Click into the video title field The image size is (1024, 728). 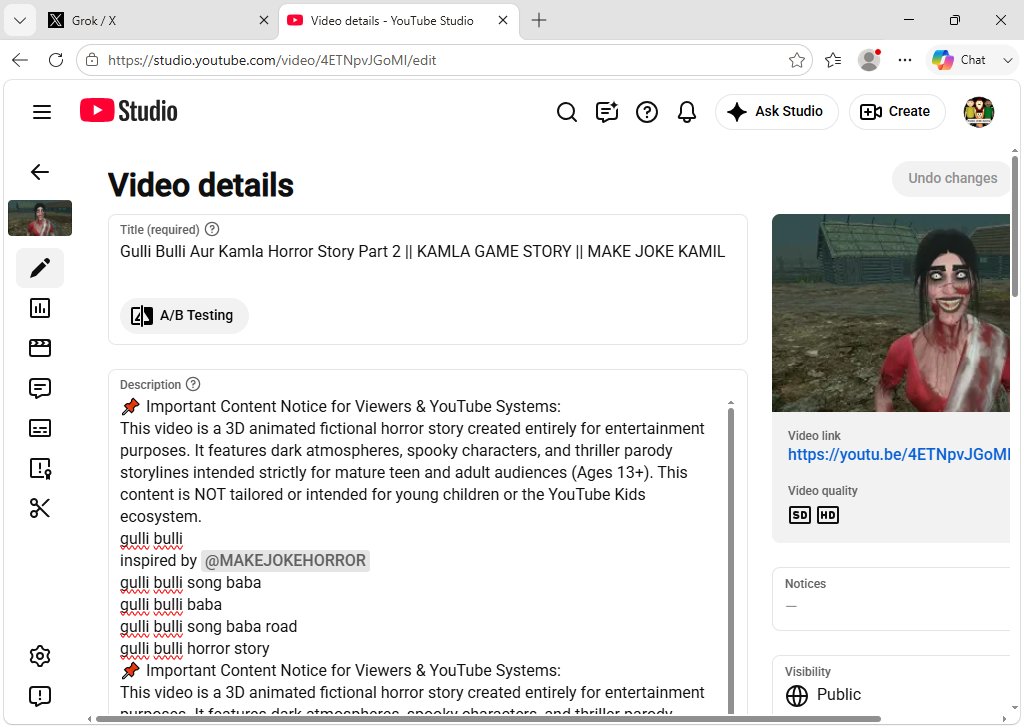427,252
